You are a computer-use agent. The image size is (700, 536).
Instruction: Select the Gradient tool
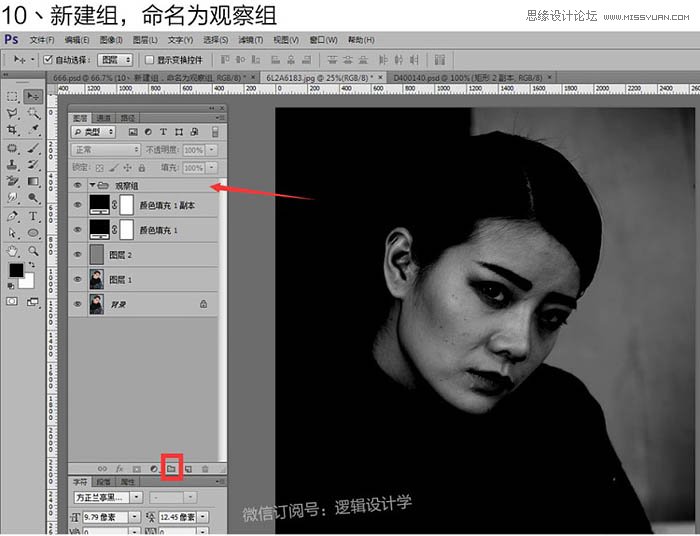[33, 181]
